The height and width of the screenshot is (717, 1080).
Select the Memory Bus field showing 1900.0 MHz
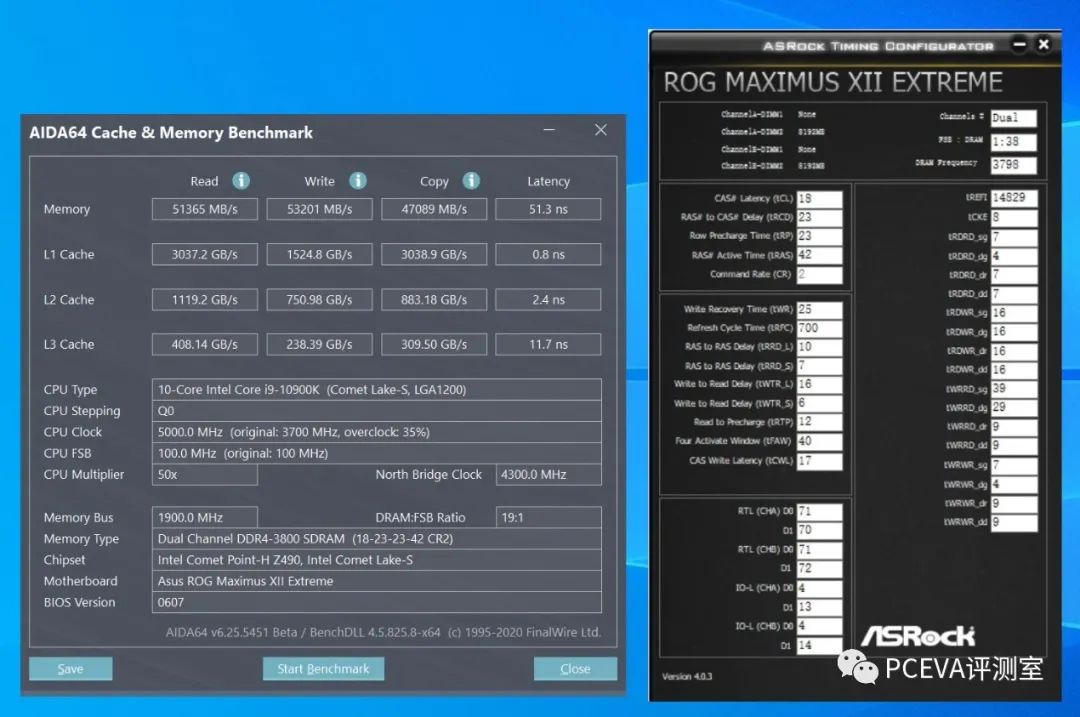point(204,517)
